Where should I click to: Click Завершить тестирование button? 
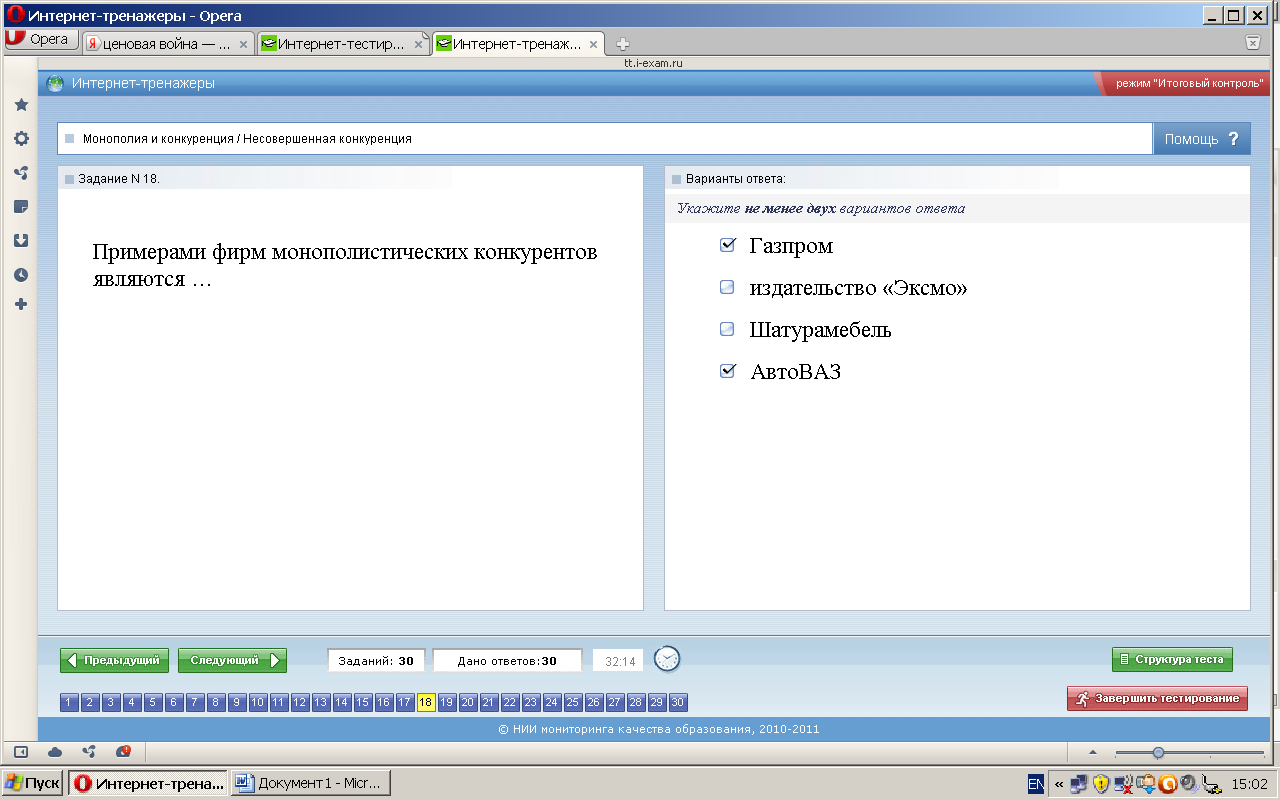[1157, 698]
